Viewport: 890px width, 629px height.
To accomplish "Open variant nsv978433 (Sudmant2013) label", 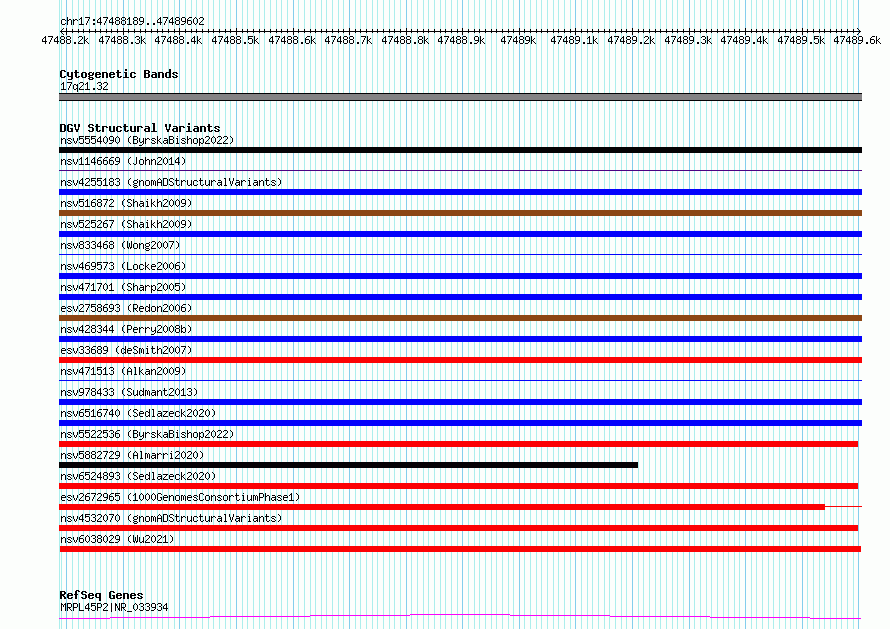I will pos(129,392).
